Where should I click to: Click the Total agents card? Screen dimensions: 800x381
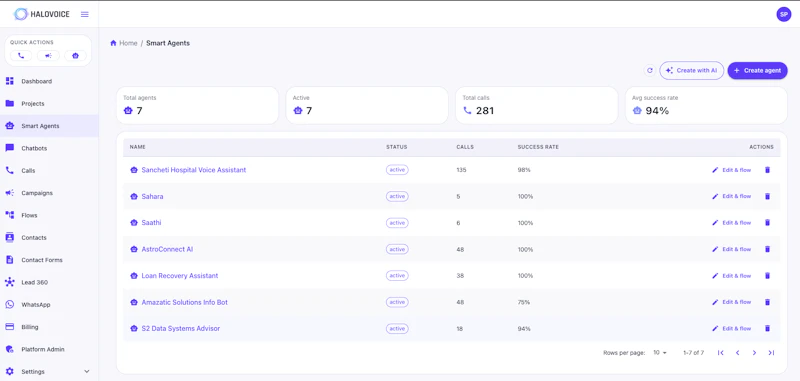point(197,105)
